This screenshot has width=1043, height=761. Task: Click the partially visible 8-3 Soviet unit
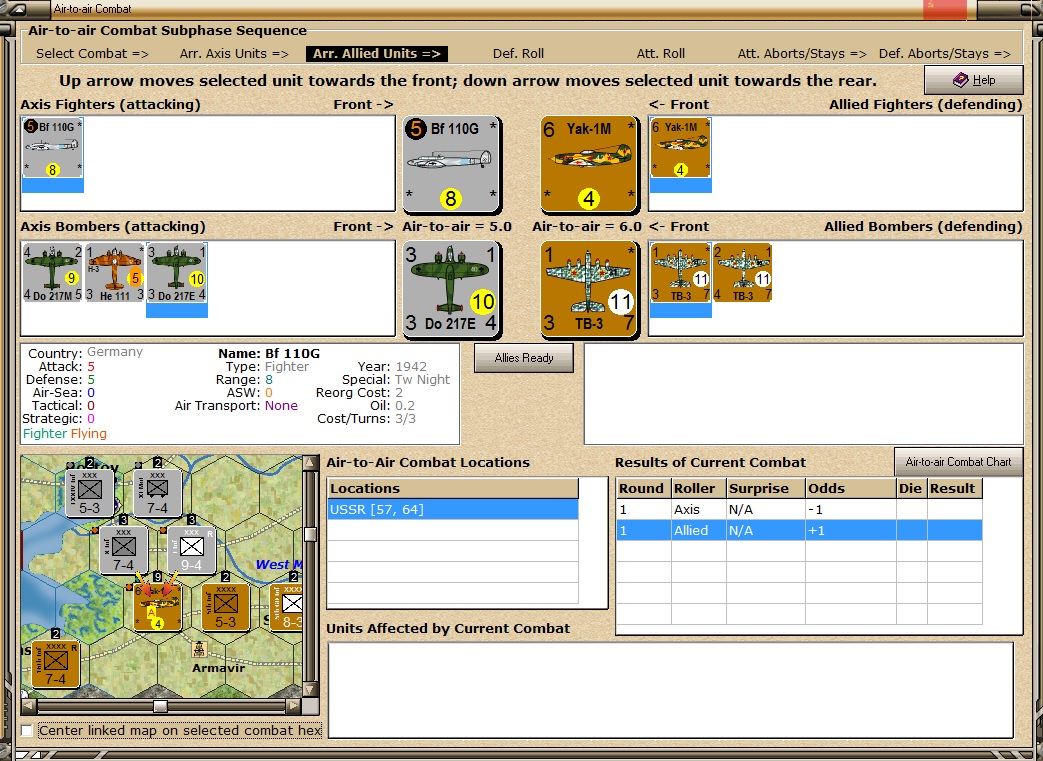coord(287,607)
